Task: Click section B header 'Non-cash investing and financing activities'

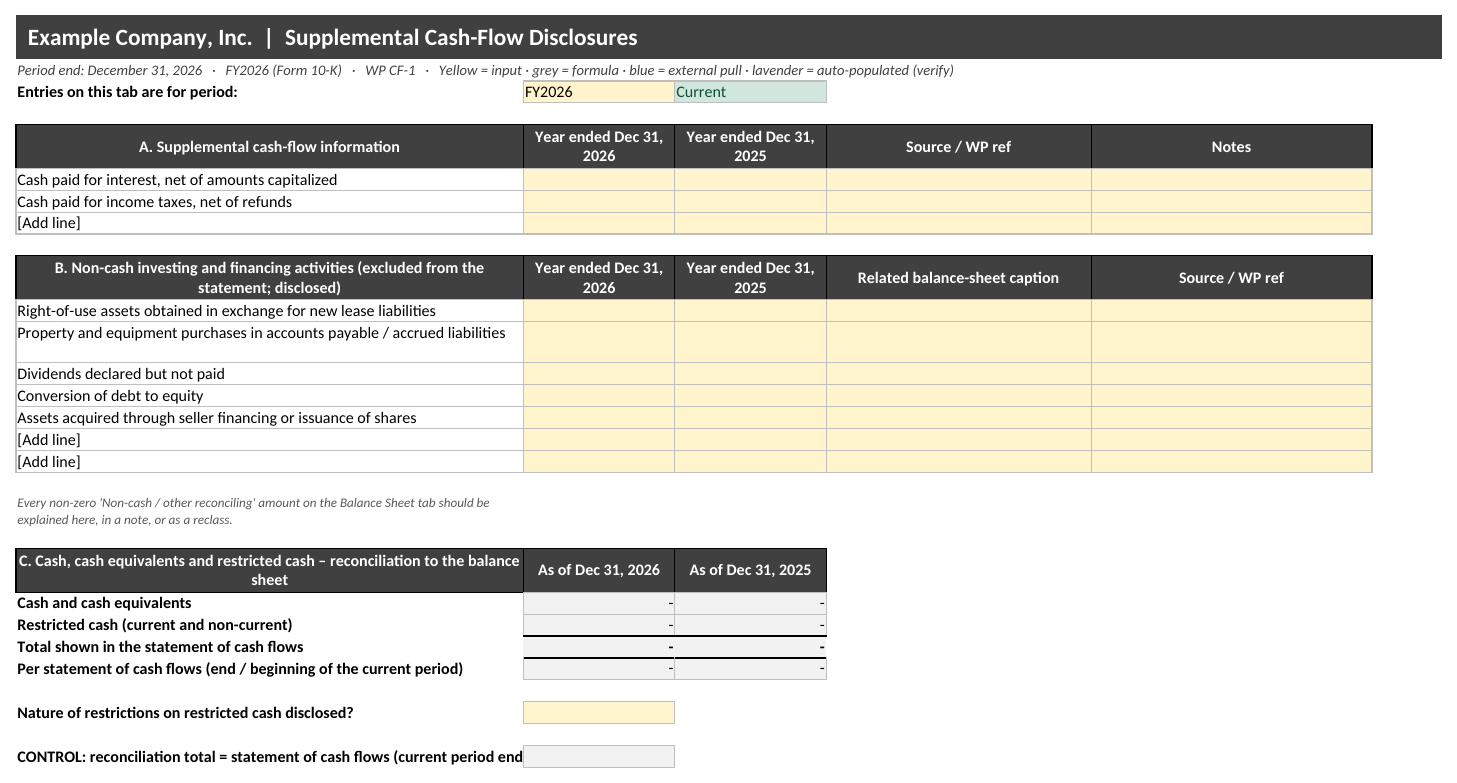Action: pyautogui.click(x=269, y=278)
